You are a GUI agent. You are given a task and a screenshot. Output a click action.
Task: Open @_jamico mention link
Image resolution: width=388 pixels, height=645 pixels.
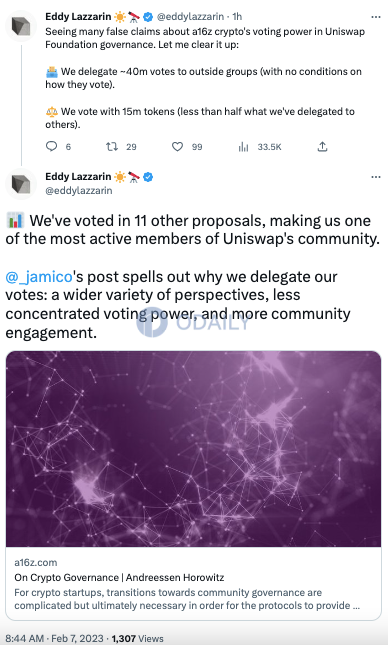coord(39,277)
